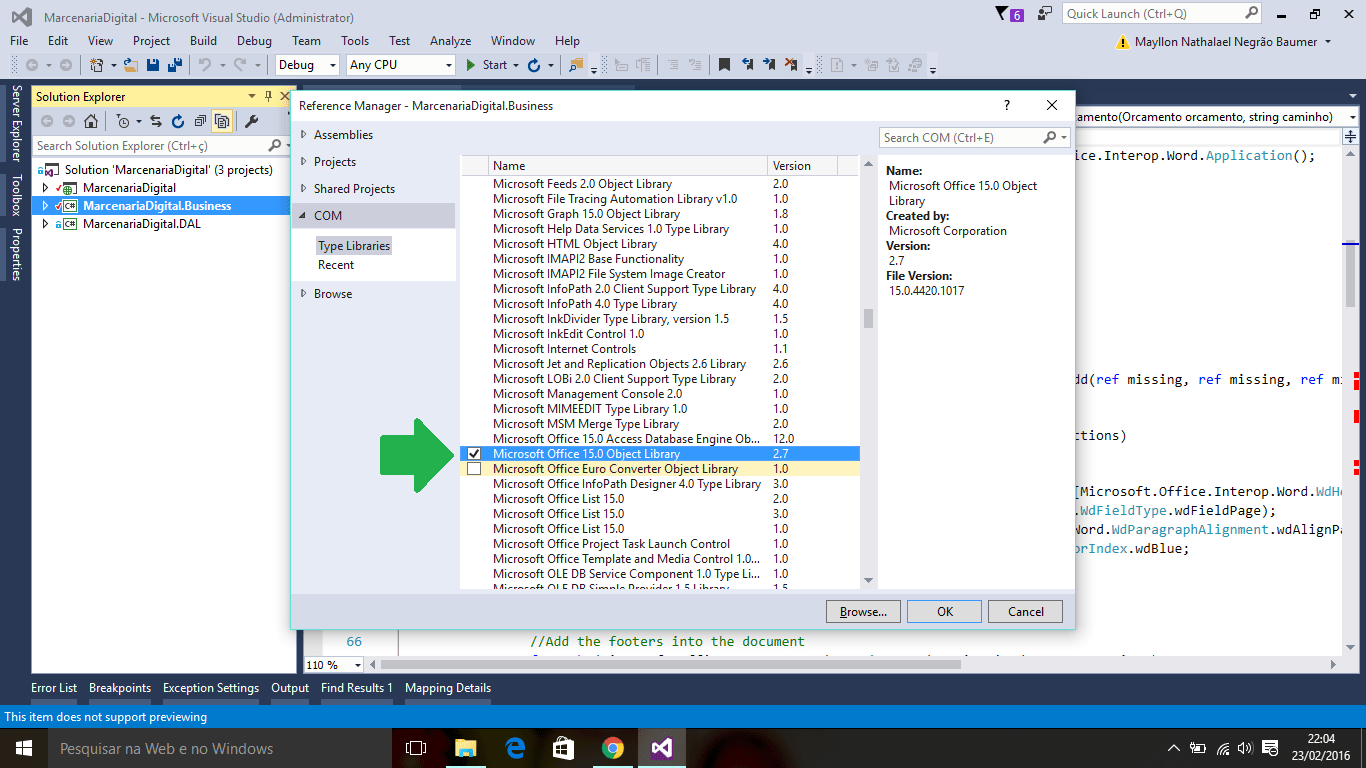Image resolution: width=1366 pixels, height=768 pixels.
Task: Collapse the COM section
Action: coord(304,216)
